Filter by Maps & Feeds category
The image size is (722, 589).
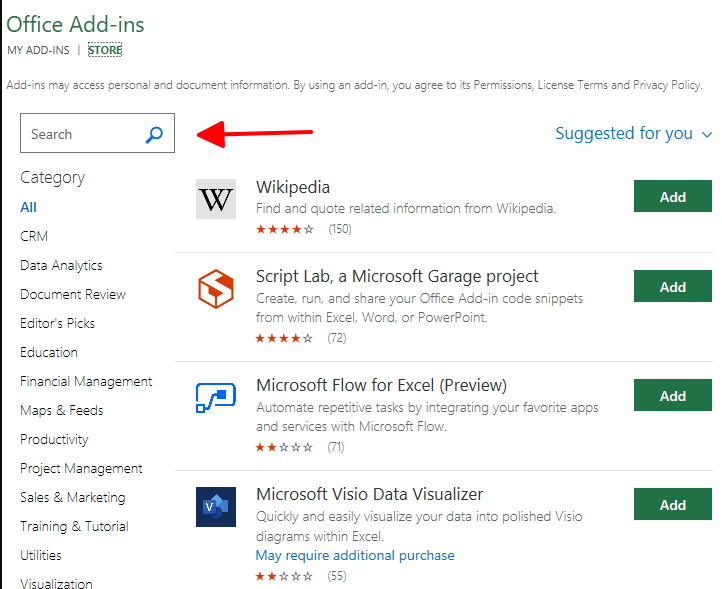click(62, 410)
